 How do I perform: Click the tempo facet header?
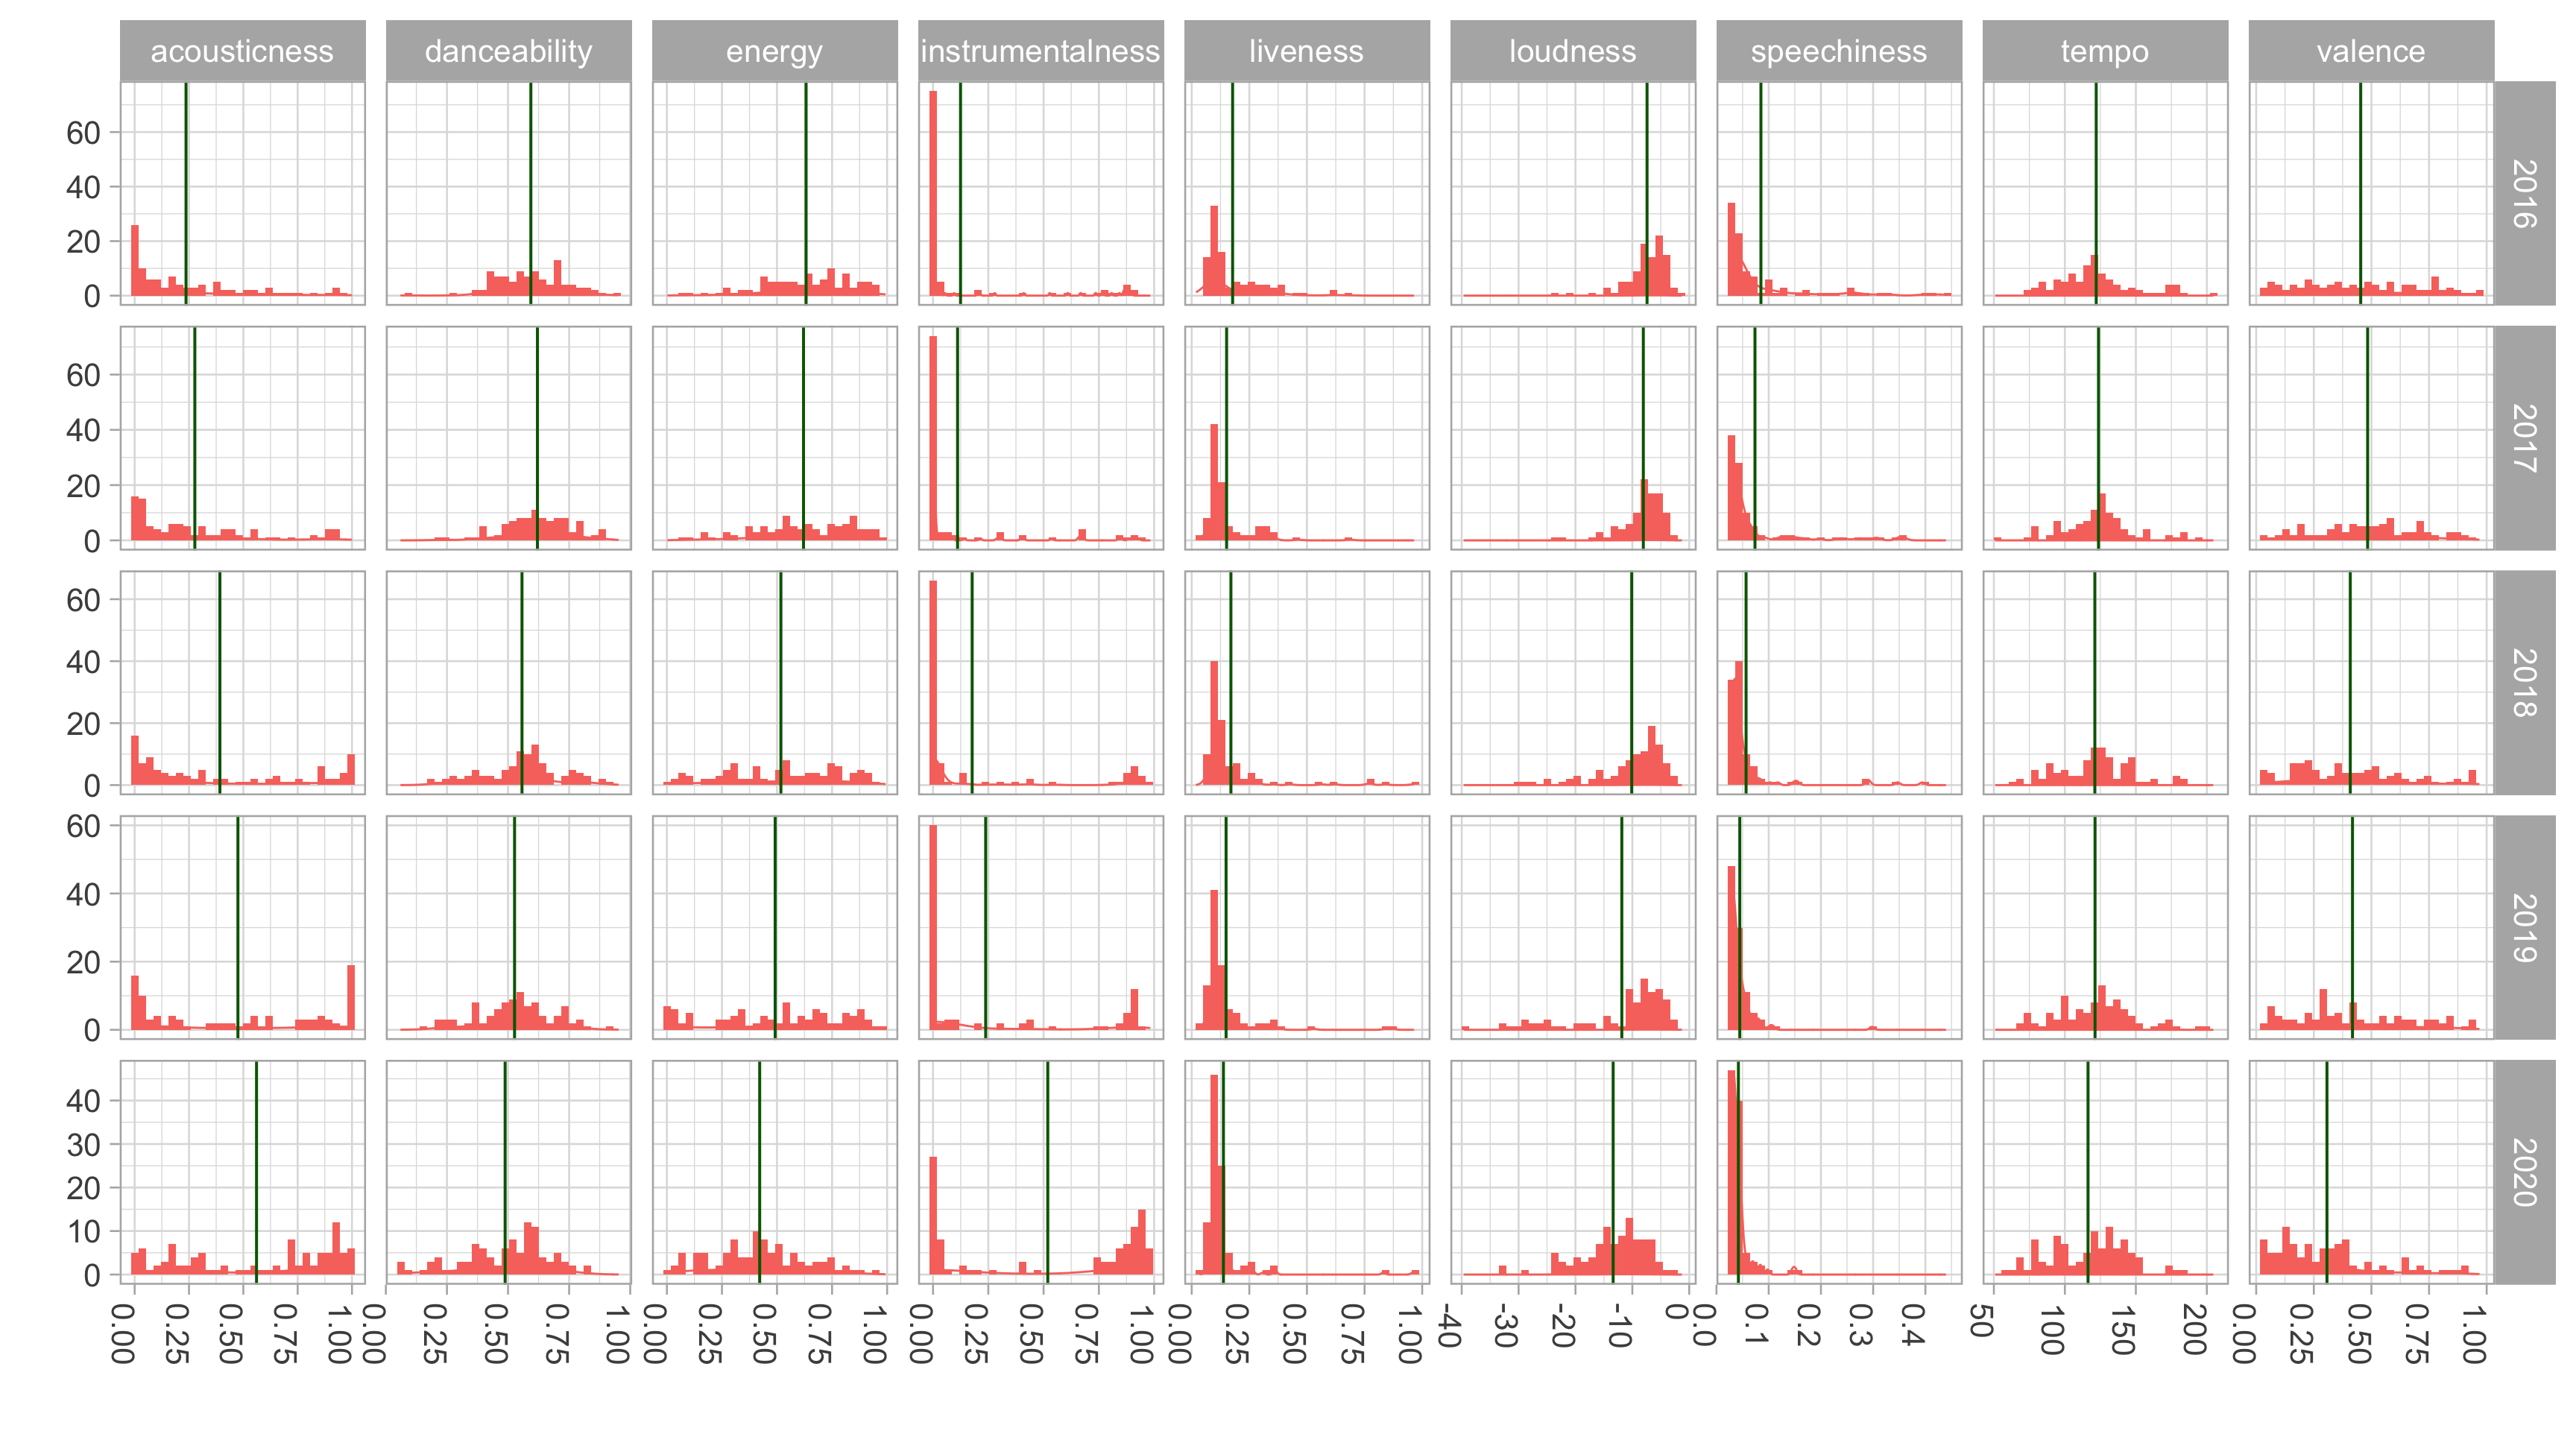(2104, 51)
